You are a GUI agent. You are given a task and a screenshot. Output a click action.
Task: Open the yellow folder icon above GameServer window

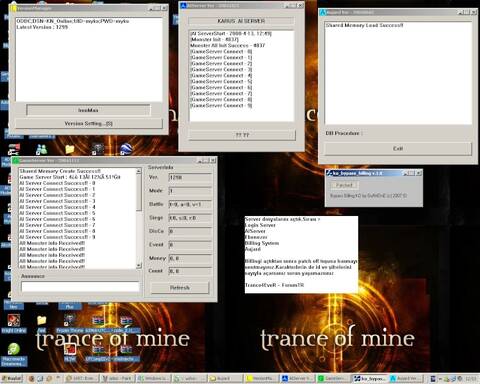70,149
